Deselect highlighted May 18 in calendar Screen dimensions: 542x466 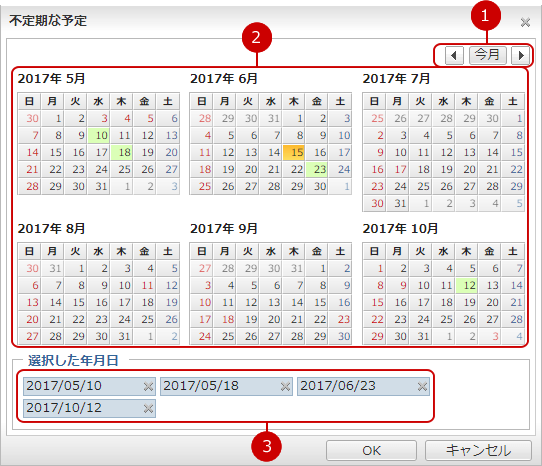(x=121, y=152)
